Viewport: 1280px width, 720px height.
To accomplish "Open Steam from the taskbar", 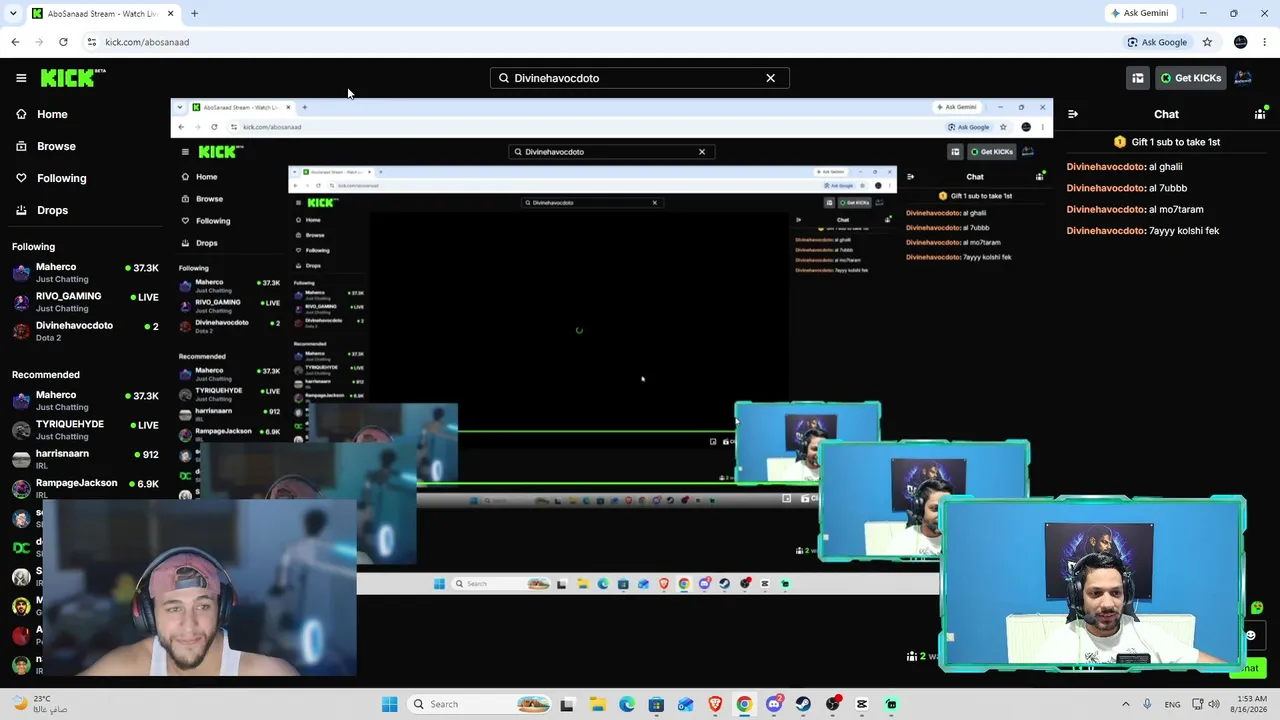I will click(803, 704).
